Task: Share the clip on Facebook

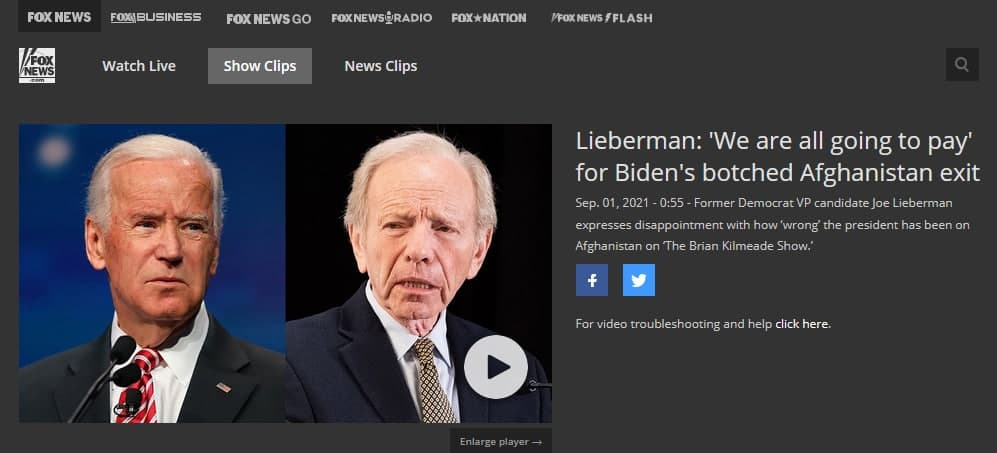Action: tap(592, 280)
